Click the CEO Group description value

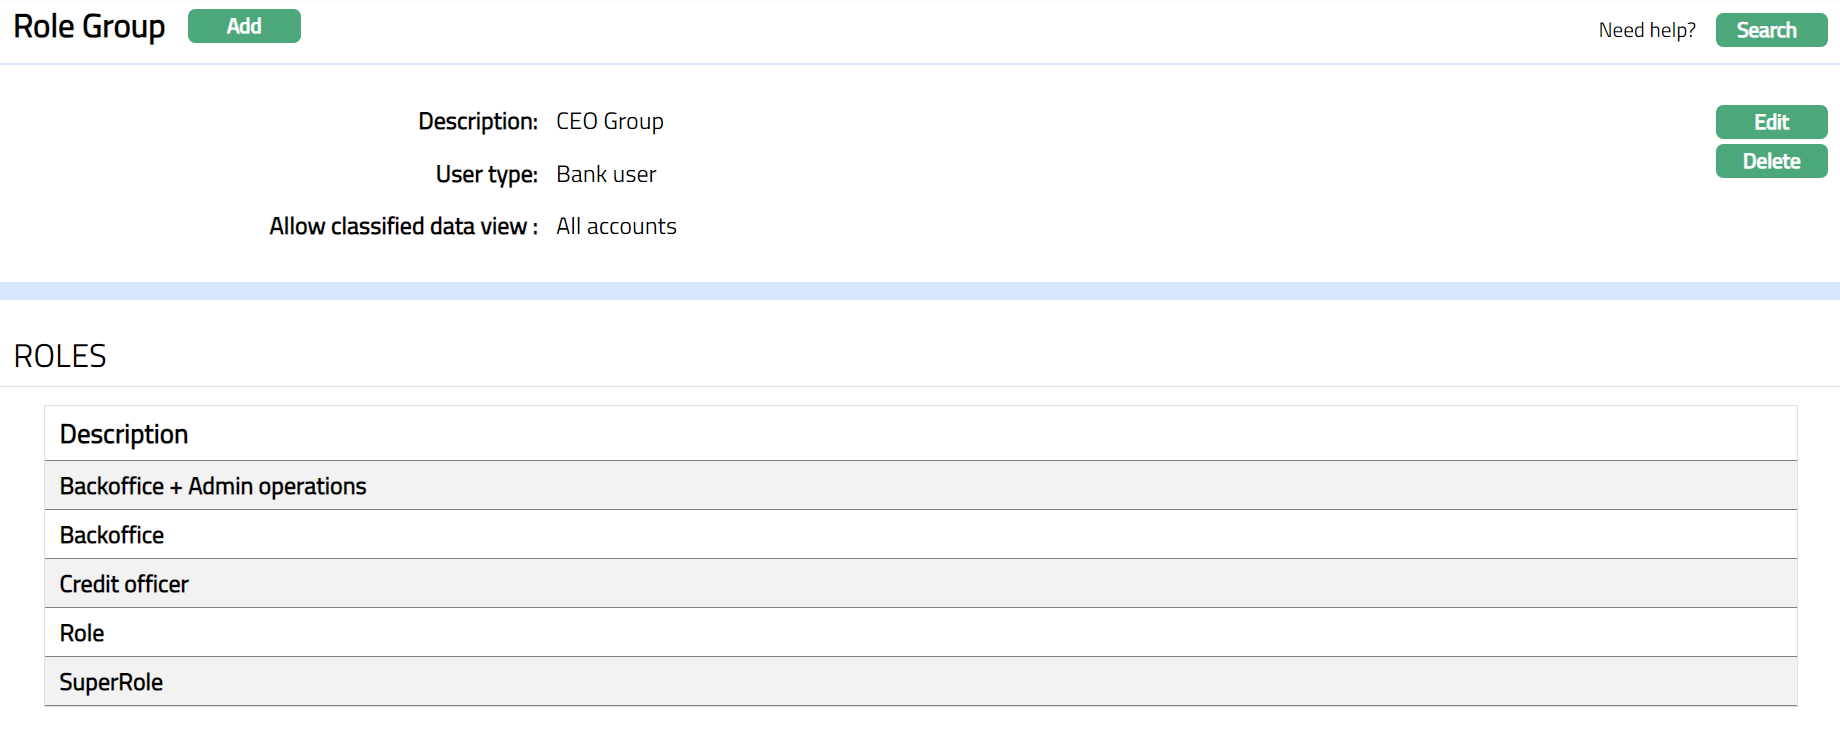click(609, 121)
